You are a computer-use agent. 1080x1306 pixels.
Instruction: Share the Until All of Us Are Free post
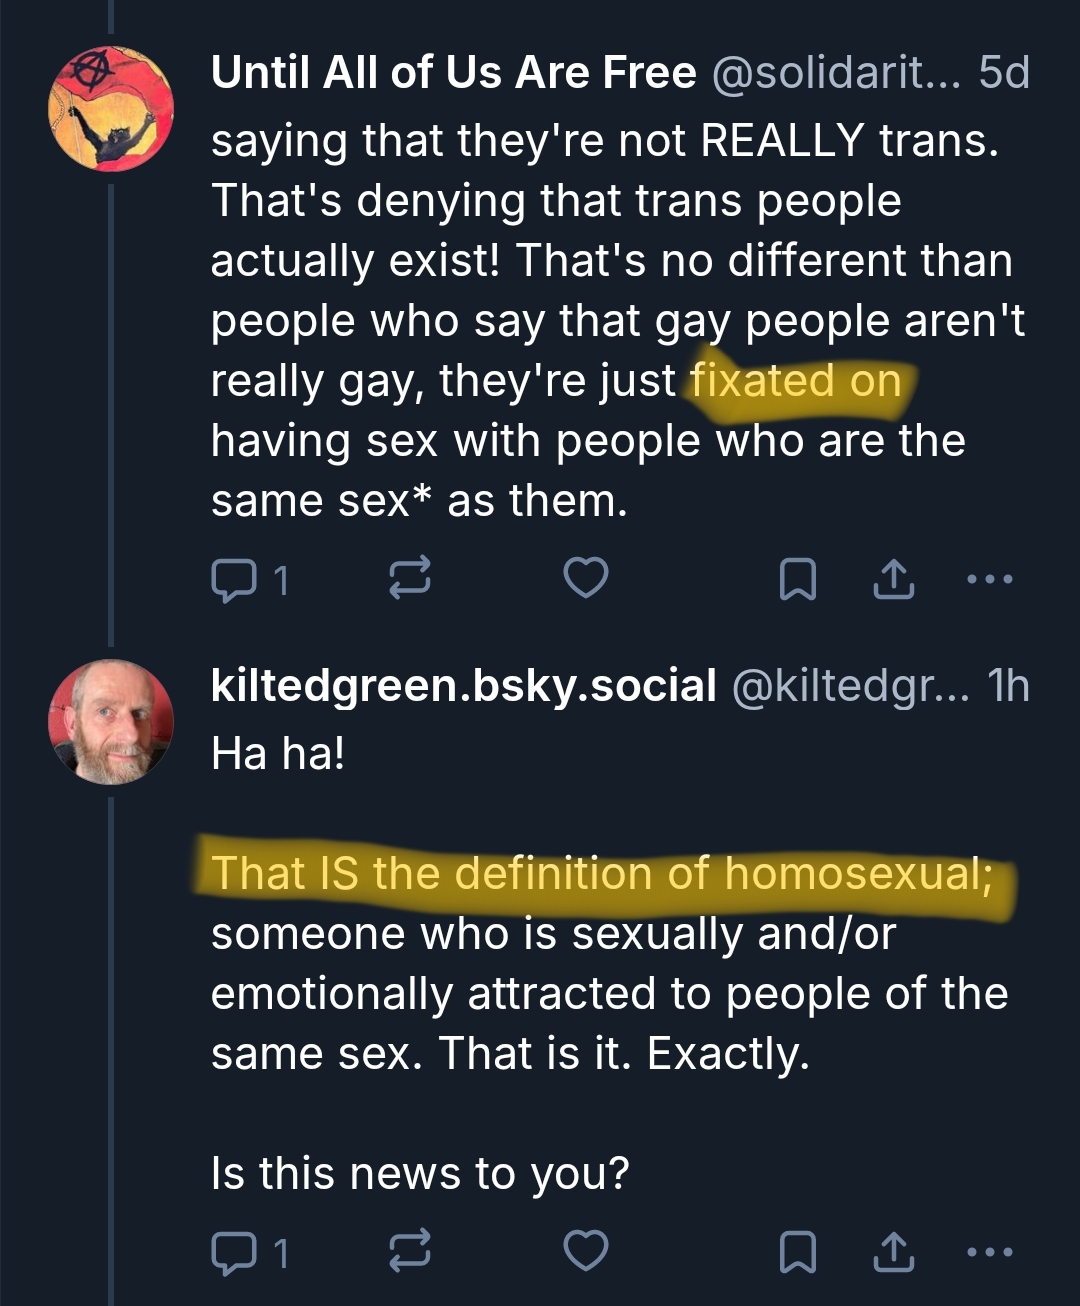tap(894, 578)
